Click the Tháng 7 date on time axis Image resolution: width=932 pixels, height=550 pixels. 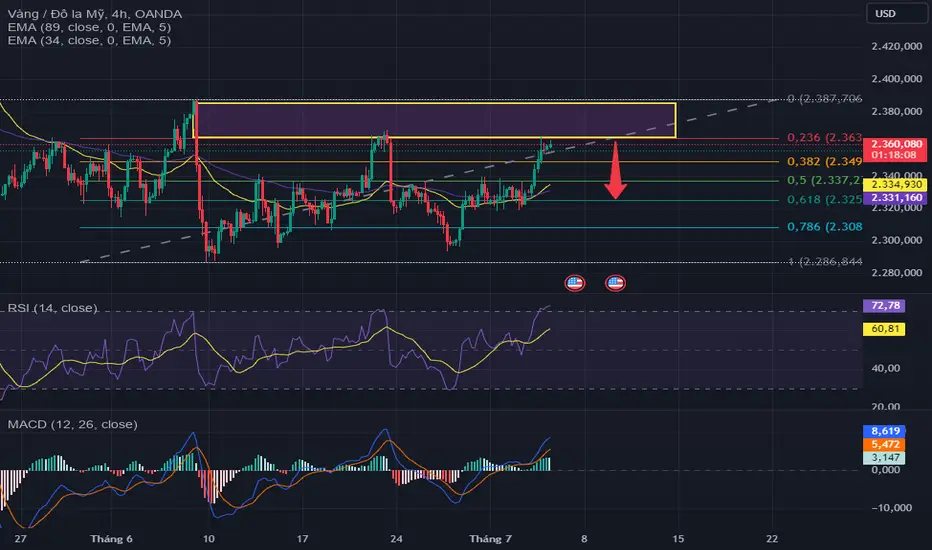tap(490, 539)
